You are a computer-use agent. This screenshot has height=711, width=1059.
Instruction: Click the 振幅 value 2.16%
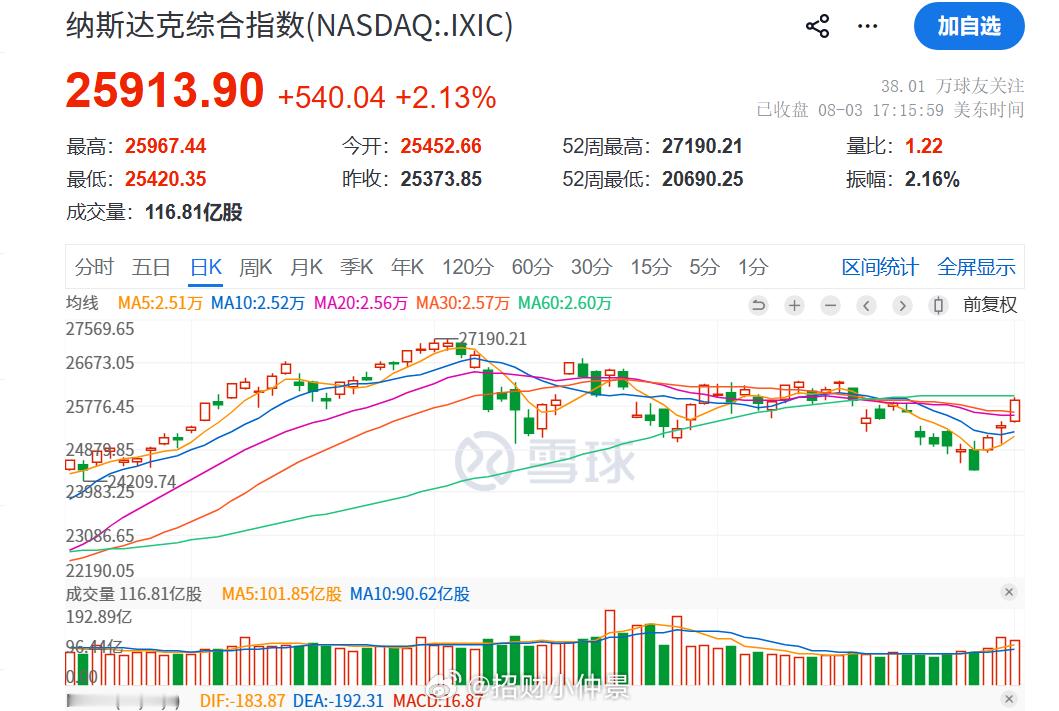click(932, 179)
